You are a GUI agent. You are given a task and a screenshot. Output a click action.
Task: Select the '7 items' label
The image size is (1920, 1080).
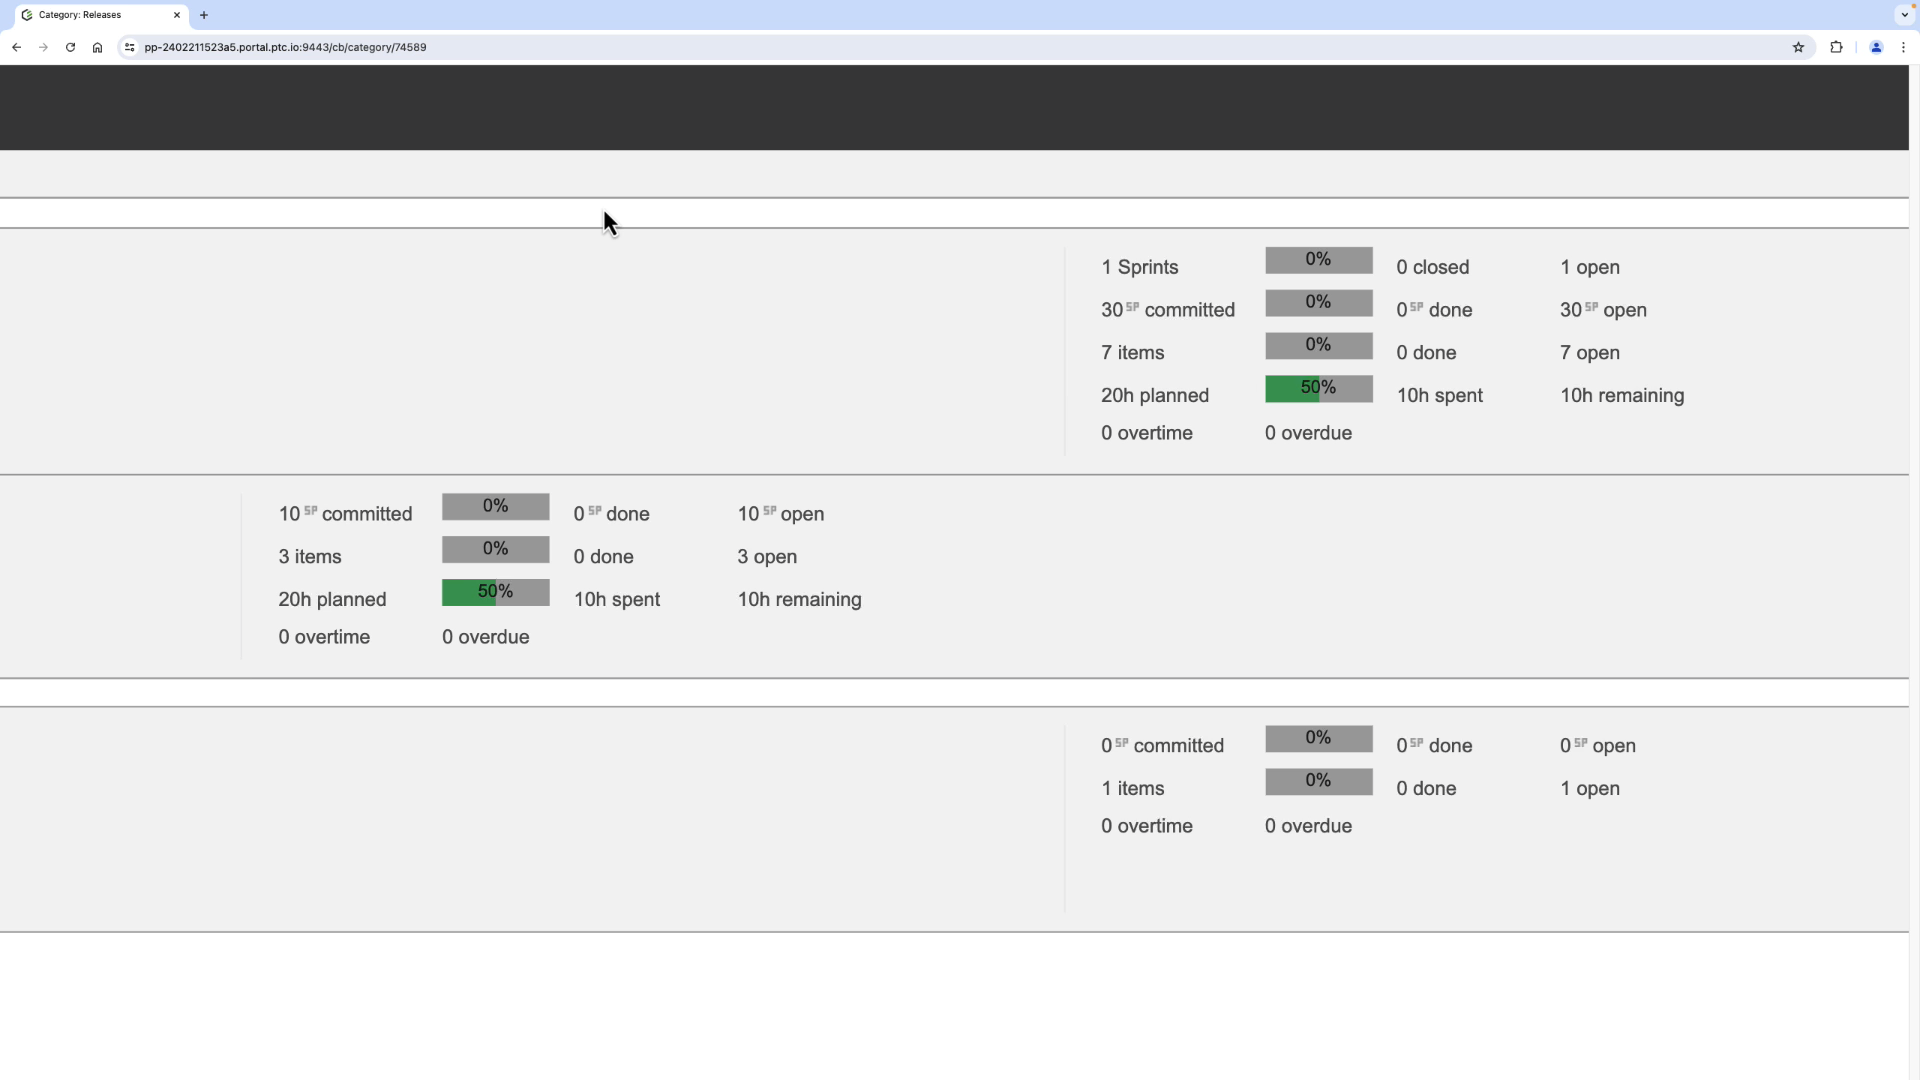pyautogui.click(x=1132, y=353)
